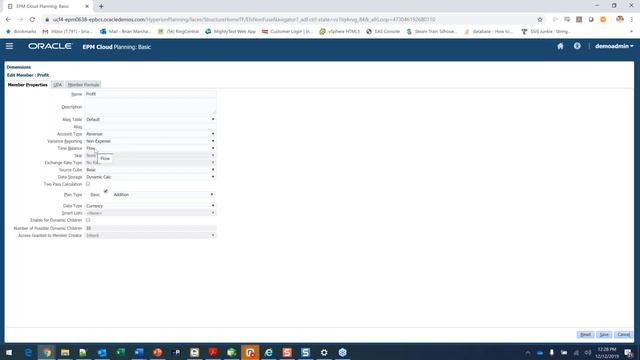The image size is (640, 360).
Task: Open the Bookmarks folder in bookmarks bar
Action: [x=21, y=31]
